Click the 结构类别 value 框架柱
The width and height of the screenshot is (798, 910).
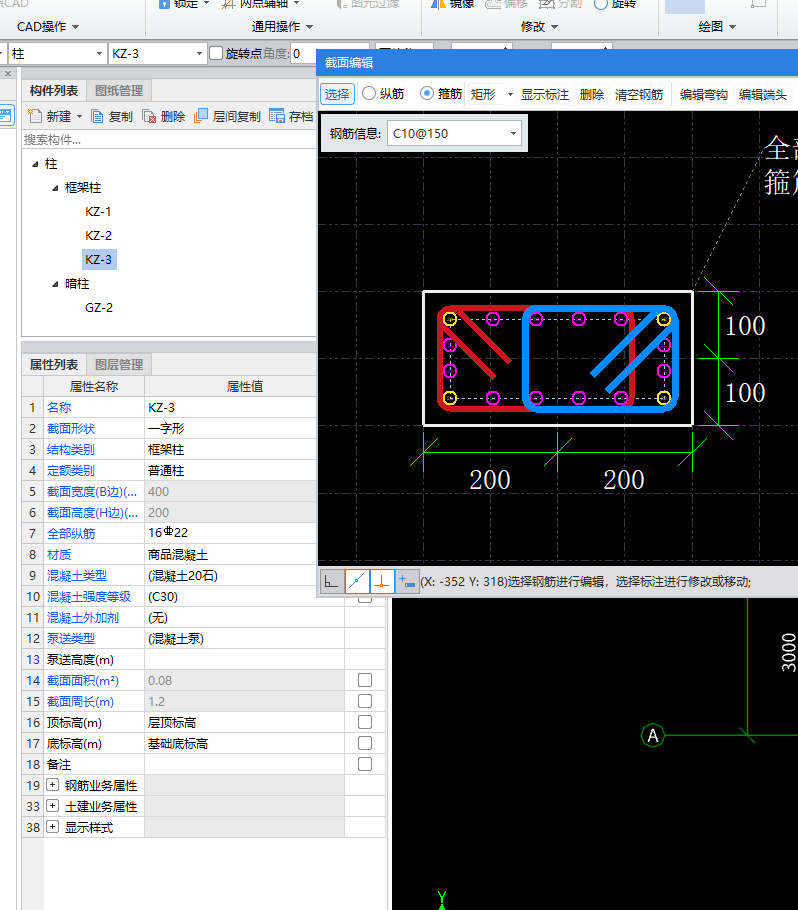click(230, 449)
